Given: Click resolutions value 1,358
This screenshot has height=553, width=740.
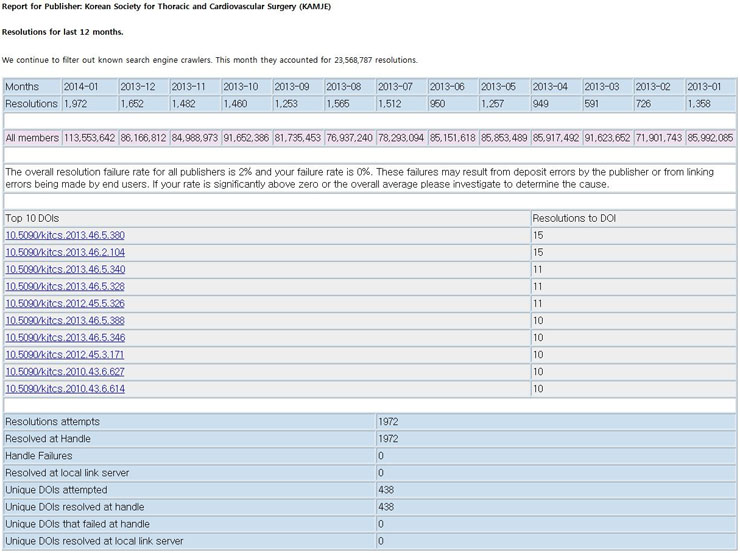Looking at the screenshot, I should 699,104.
